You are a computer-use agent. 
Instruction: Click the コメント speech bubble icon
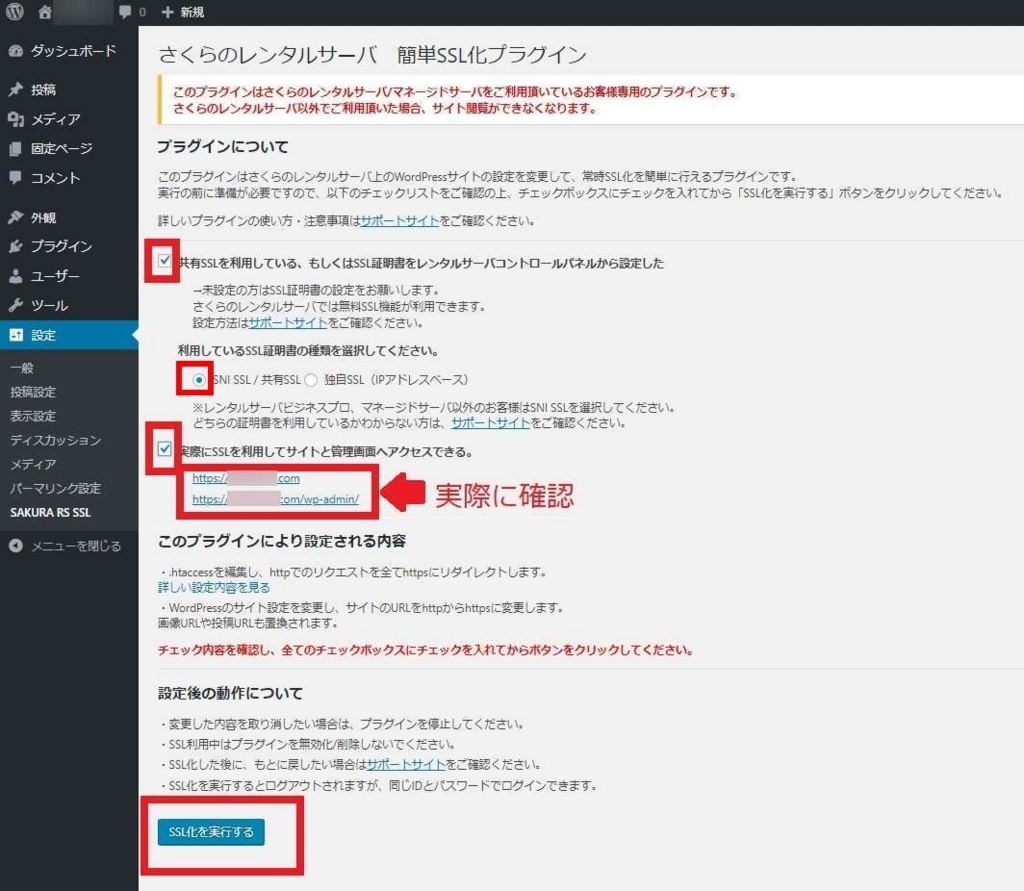(16, 177)
